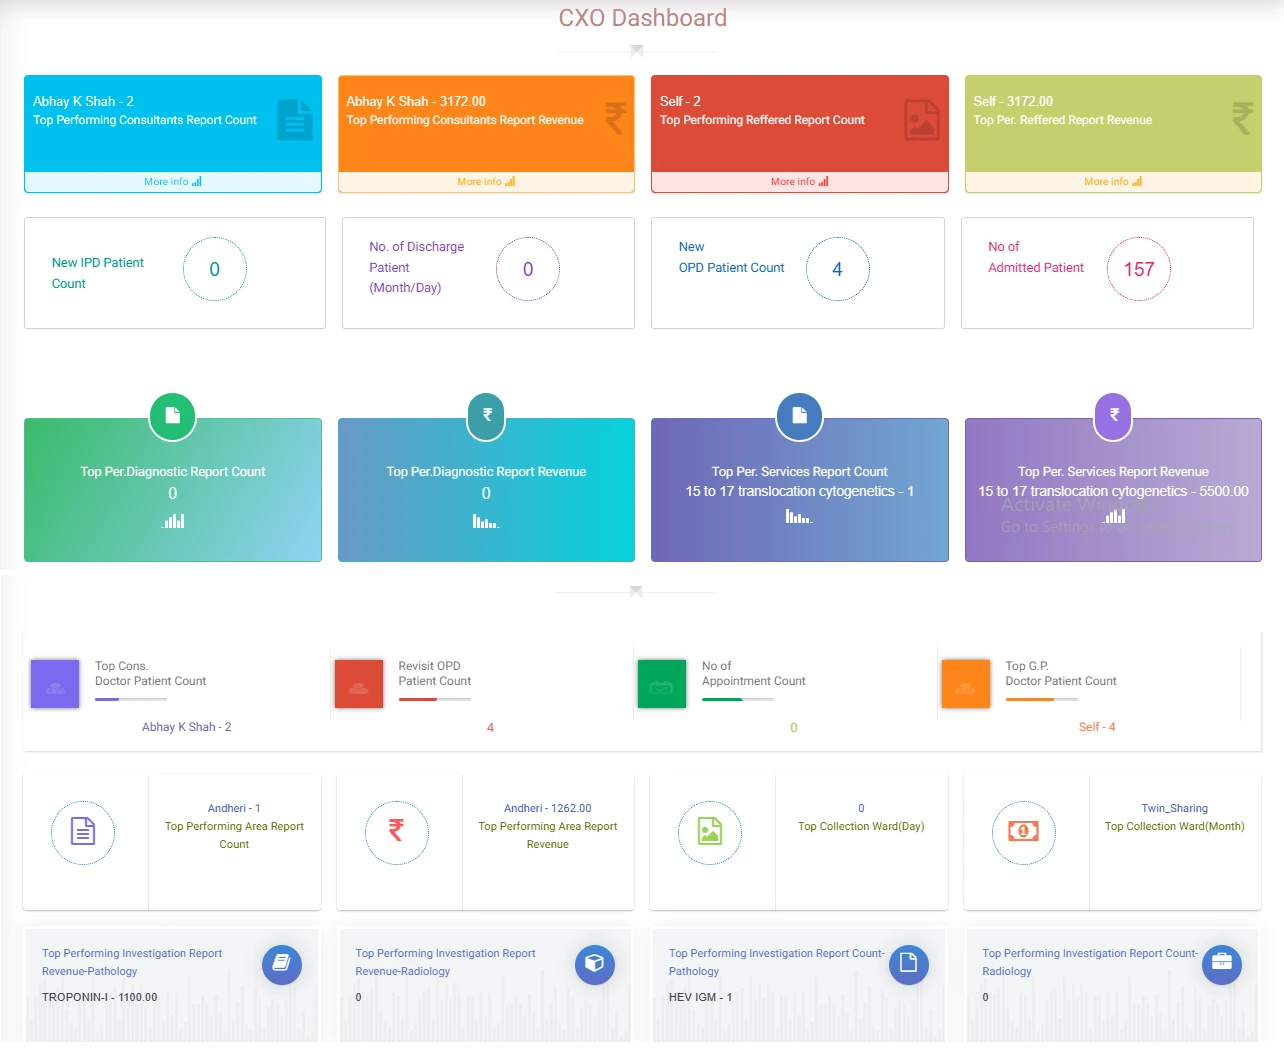Screen dimensions: 1284x1062
Task: Select the green diagnostic report icon above Top Per.Diagnostic Report Count
Action: (172, 416)
